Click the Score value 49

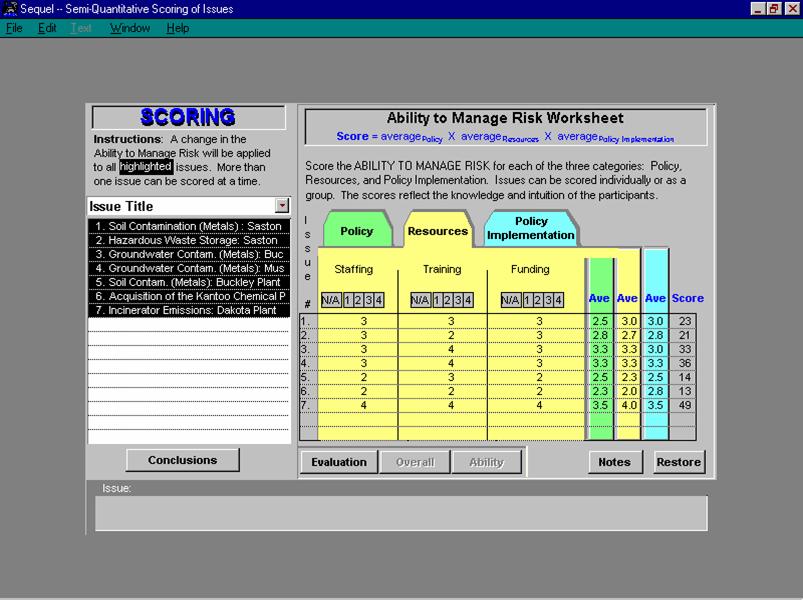[685, 405]
